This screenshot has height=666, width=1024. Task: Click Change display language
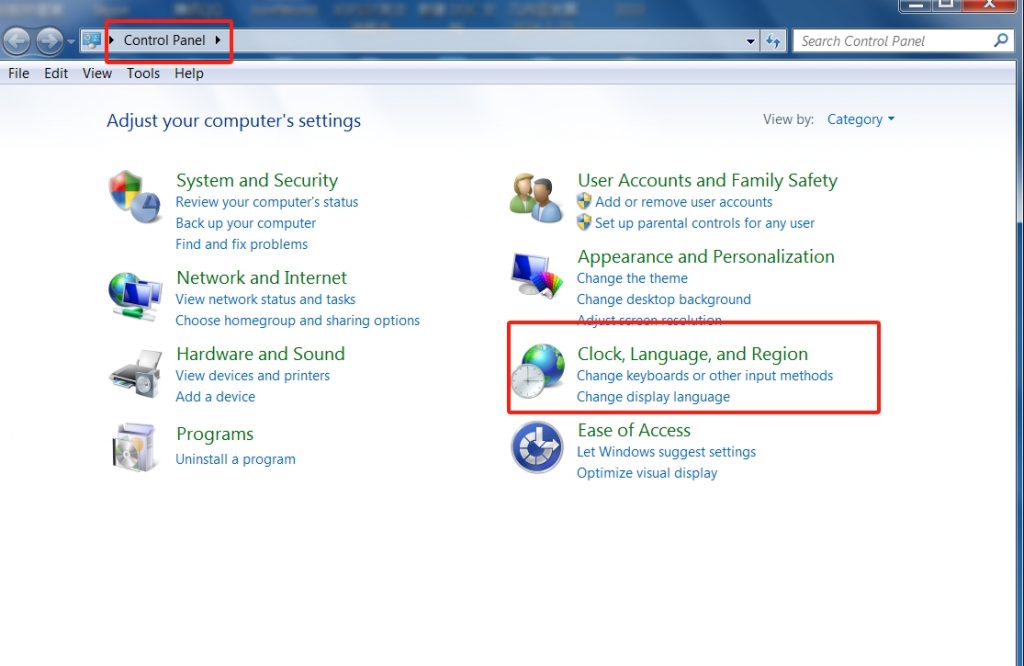(653, 396)
